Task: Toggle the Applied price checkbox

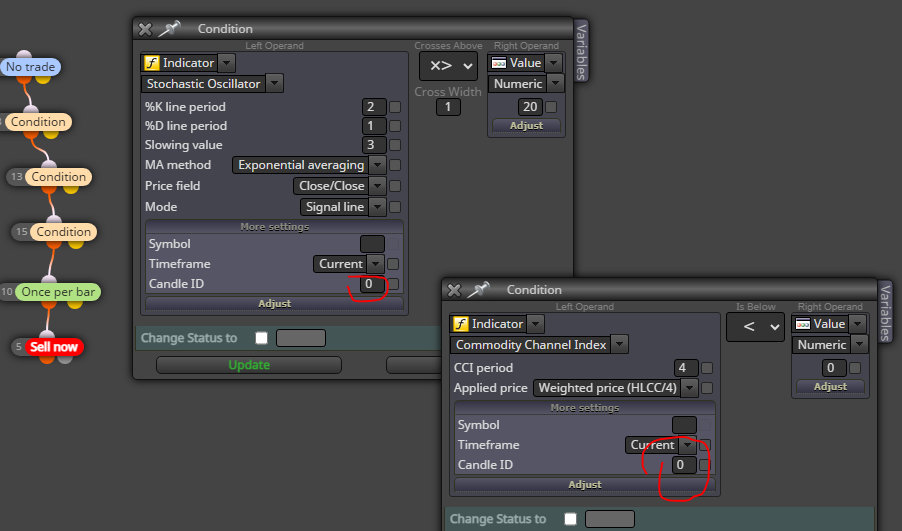Action: tap(707, 388)
